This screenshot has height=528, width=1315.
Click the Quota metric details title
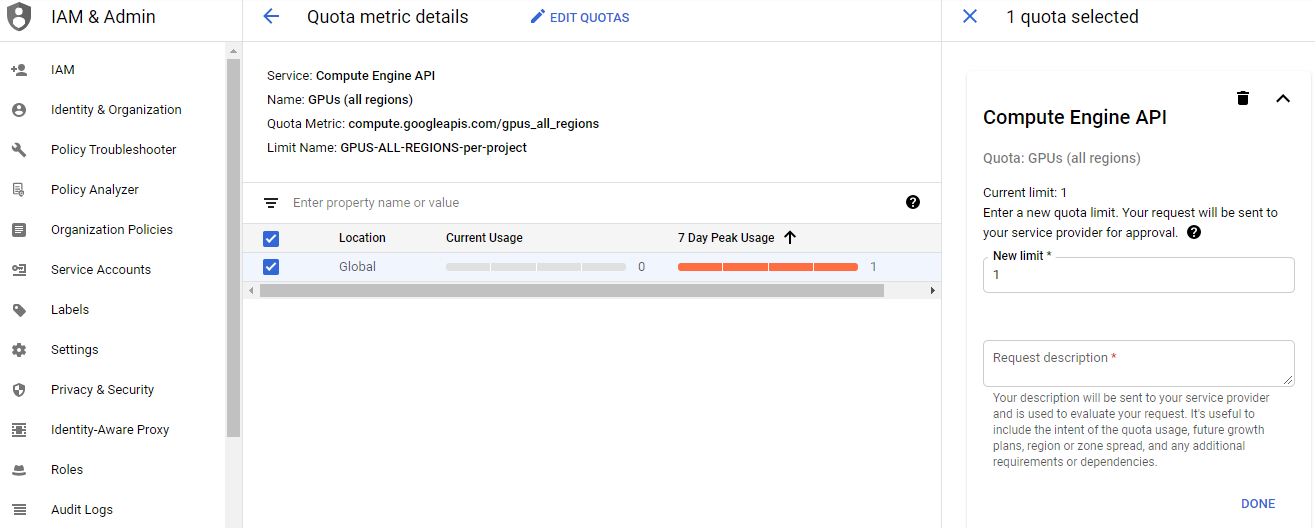(x=387, y=17)
